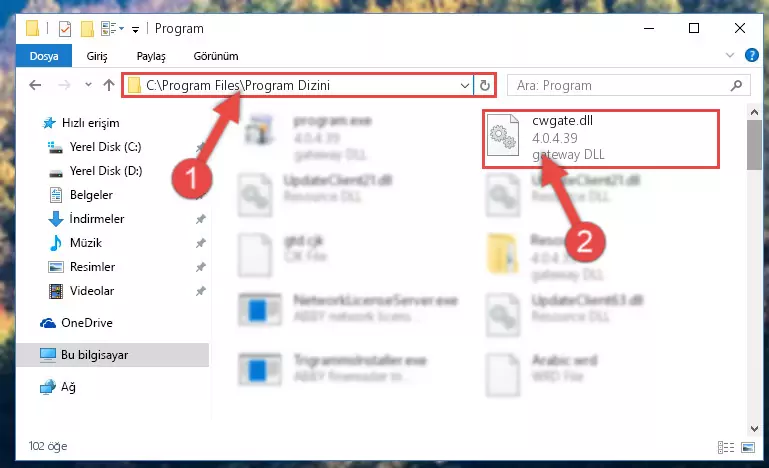Navigate to Yerel Disk (D:)
This screenshot has width=769, height=468.
[x=106, y=171]
